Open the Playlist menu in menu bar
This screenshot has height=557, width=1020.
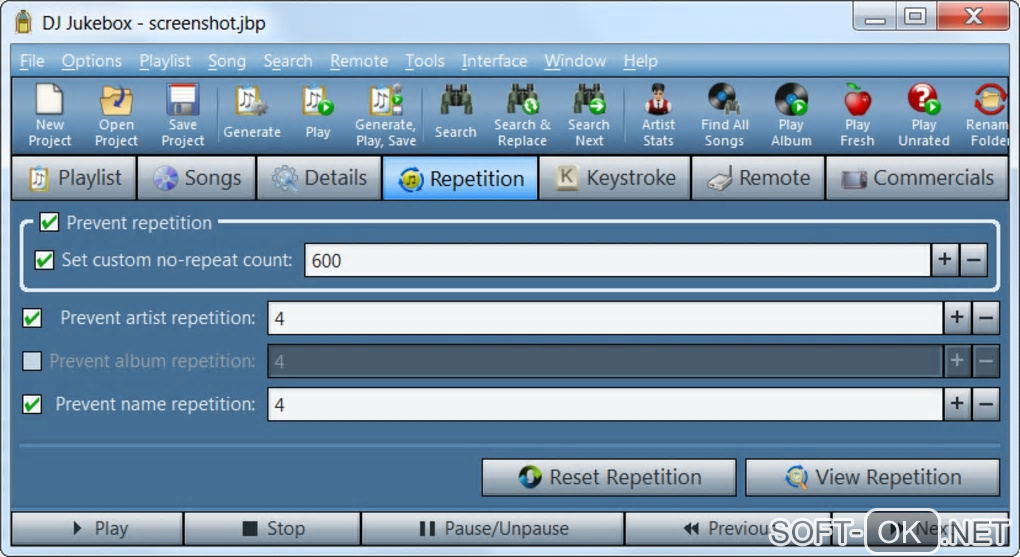pos(165,61)
